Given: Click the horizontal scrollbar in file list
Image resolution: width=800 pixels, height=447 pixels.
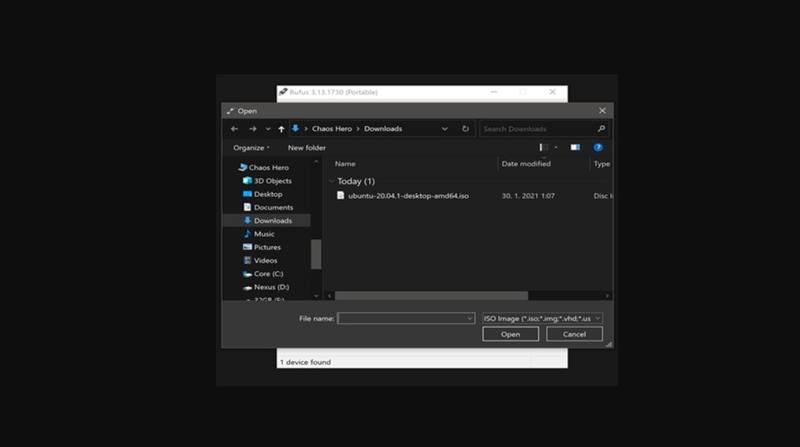Looking at the screenshot, I should click(431, 295).
